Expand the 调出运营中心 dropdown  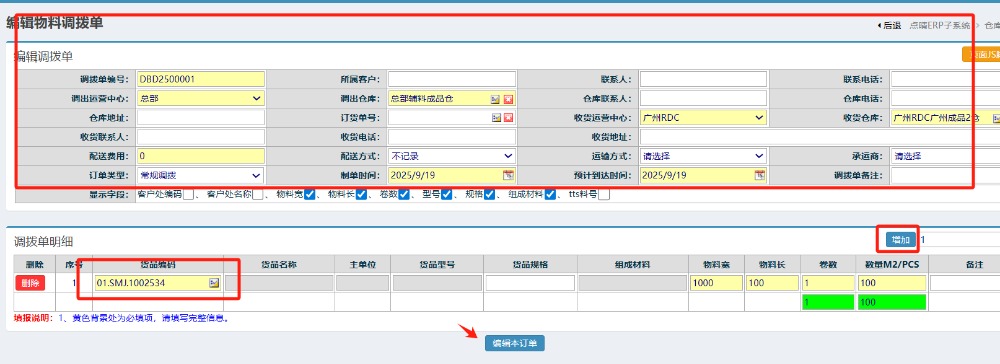(x=200, y=99)
